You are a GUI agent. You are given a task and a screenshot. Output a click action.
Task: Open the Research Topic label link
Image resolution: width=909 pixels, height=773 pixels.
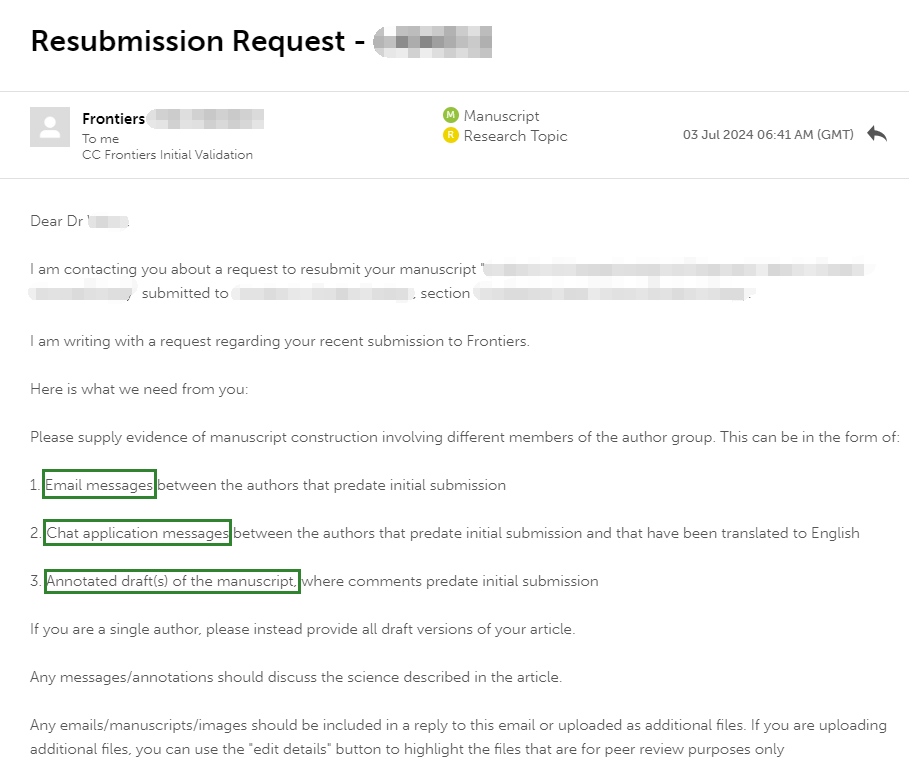(515, 136)
